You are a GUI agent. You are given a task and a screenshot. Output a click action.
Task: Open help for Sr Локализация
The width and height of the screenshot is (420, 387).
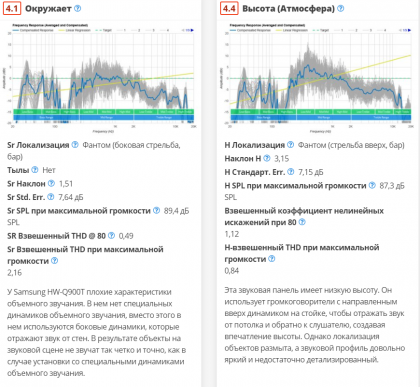(x=75, y=145)
